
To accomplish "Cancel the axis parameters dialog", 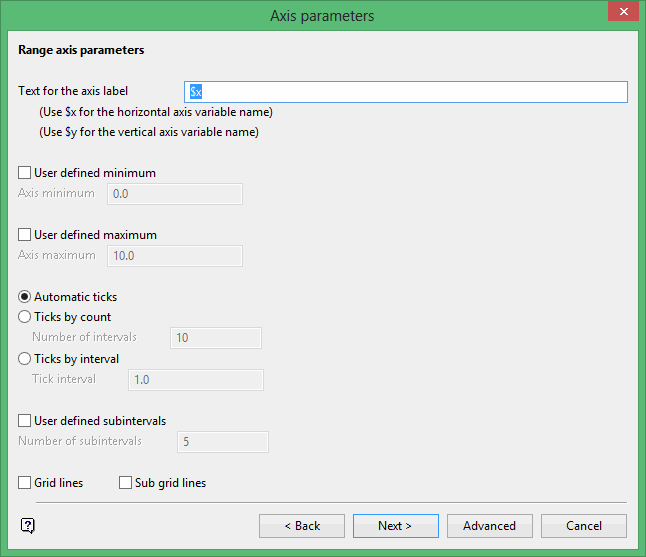I will pos(584,526).
